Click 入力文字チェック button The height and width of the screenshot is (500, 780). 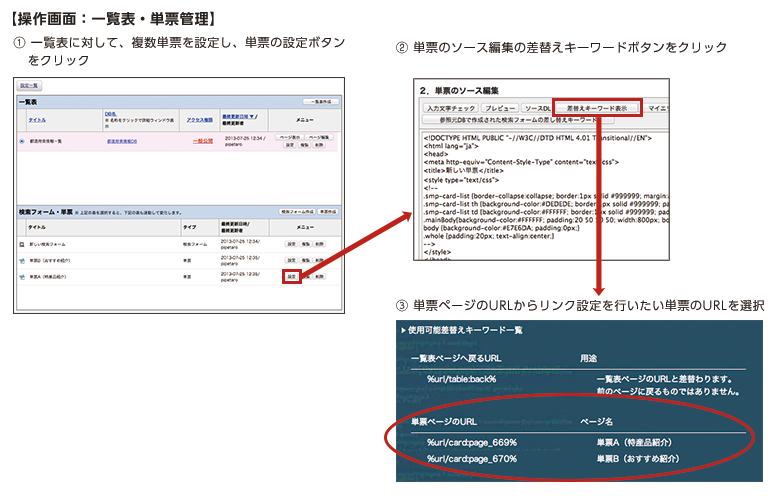coord(451,108)
